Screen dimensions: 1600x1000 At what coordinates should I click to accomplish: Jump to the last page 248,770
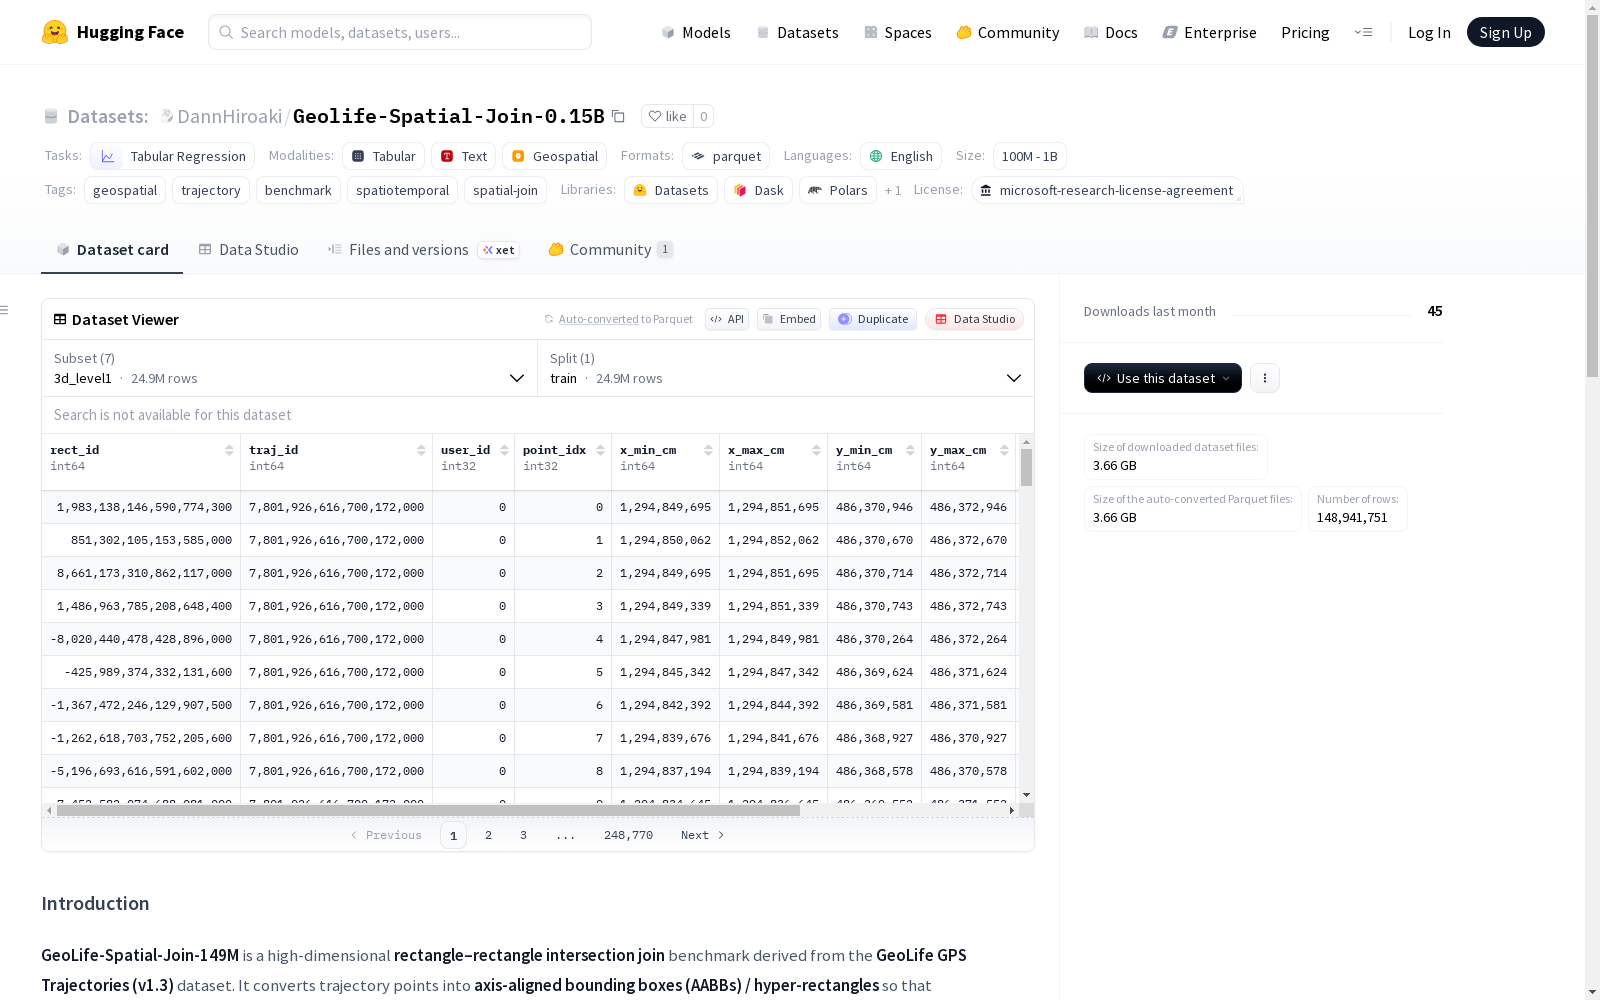628,835
